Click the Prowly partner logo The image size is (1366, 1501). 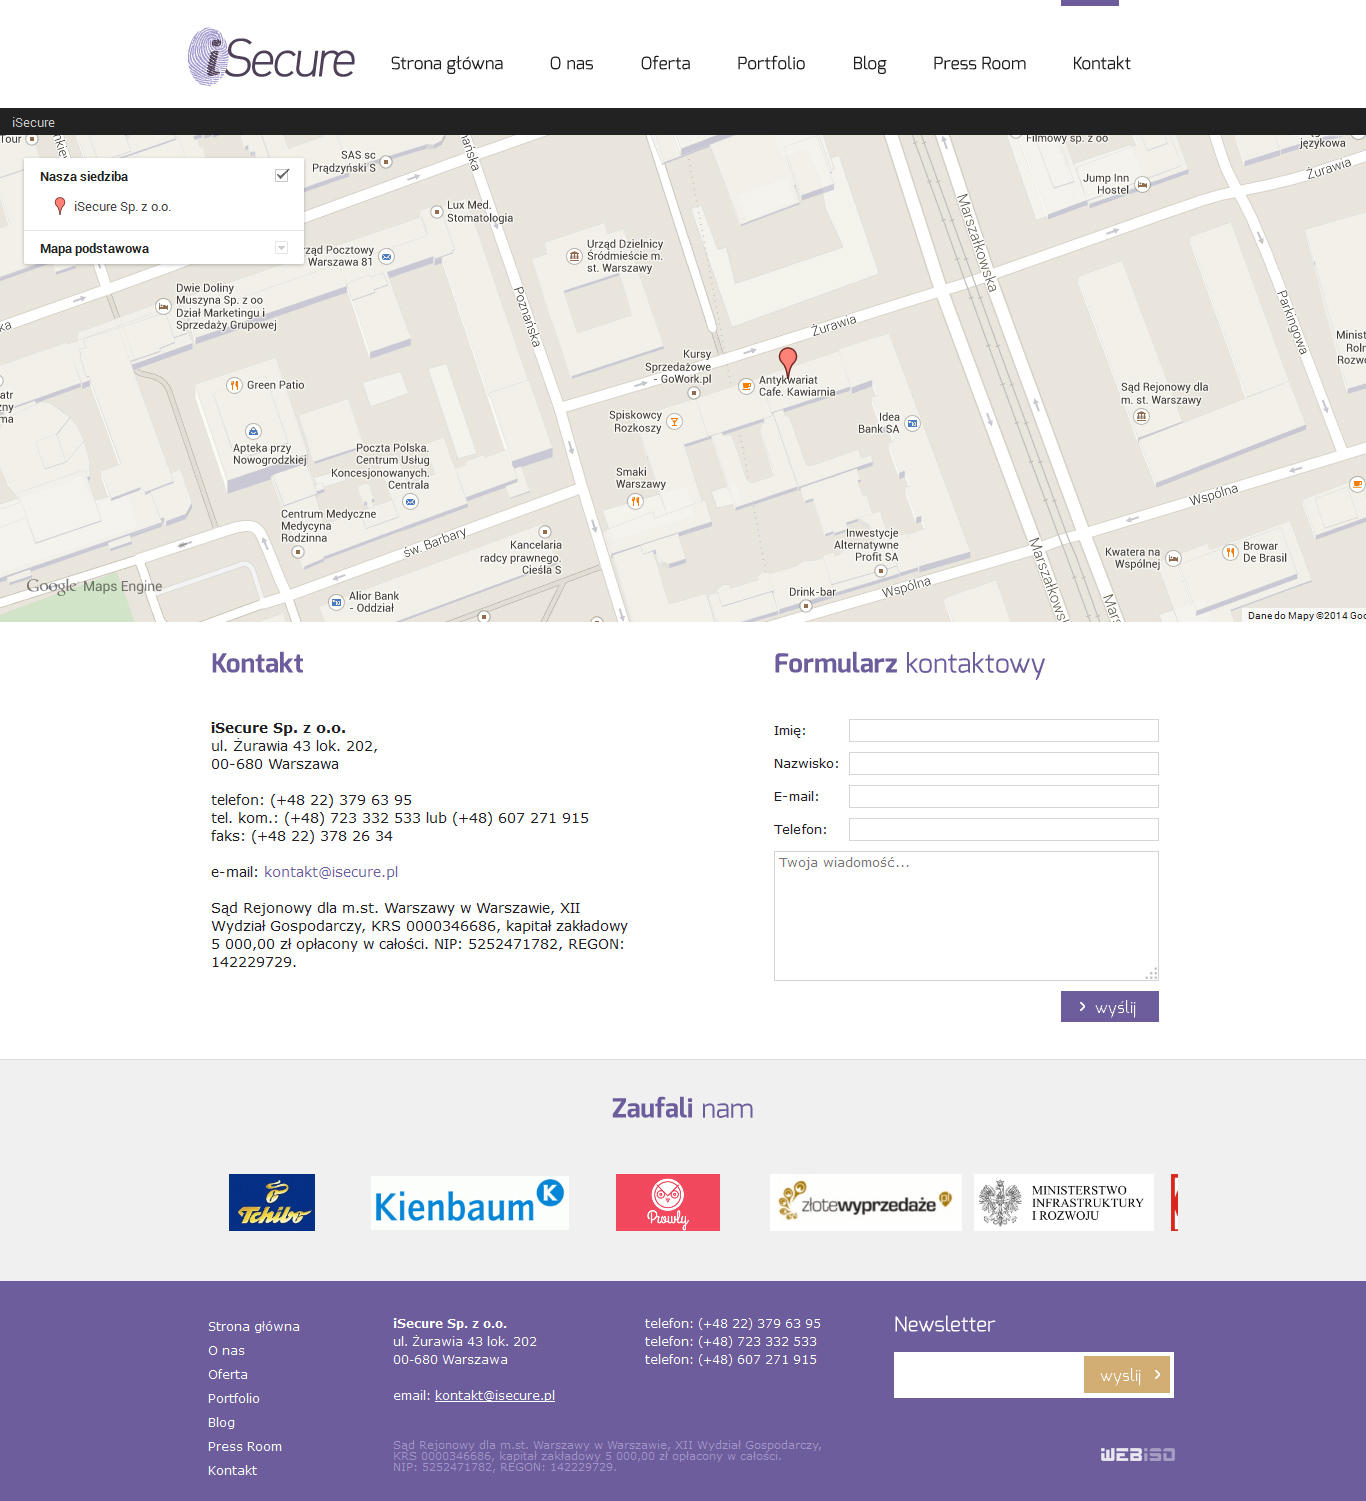[x=668, y=1202]
